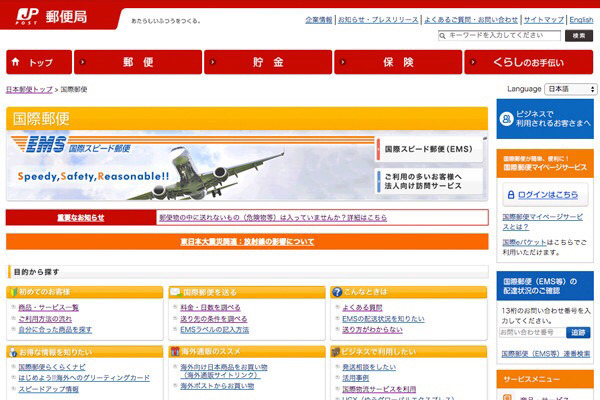Open 自分に合った商品を探す link

click(x=55, y=330)
